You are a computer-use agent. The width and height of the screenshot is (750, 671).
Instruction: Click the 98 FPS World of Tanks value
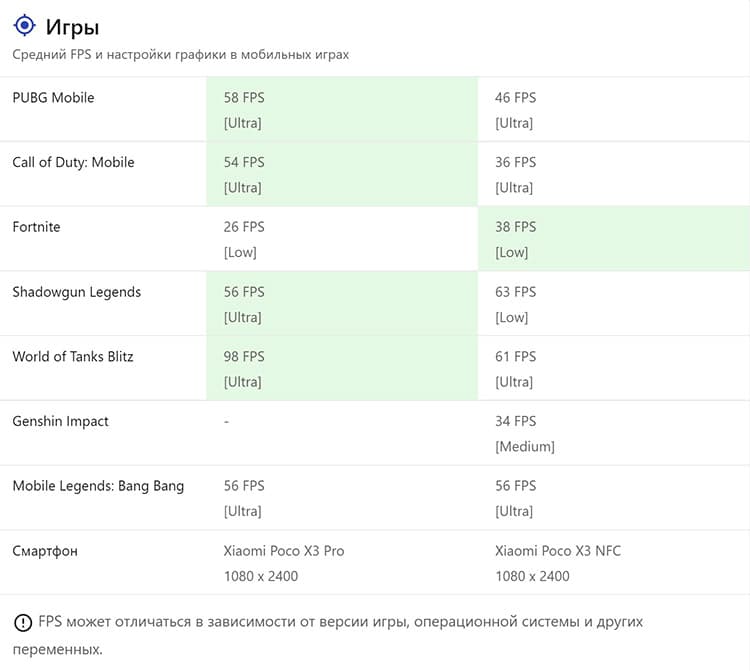244,356
